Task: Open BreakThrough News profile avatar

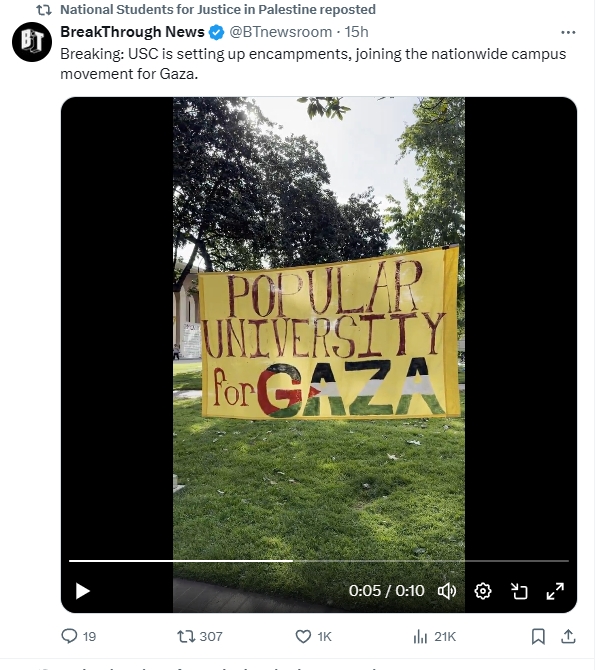Action: 31,43
